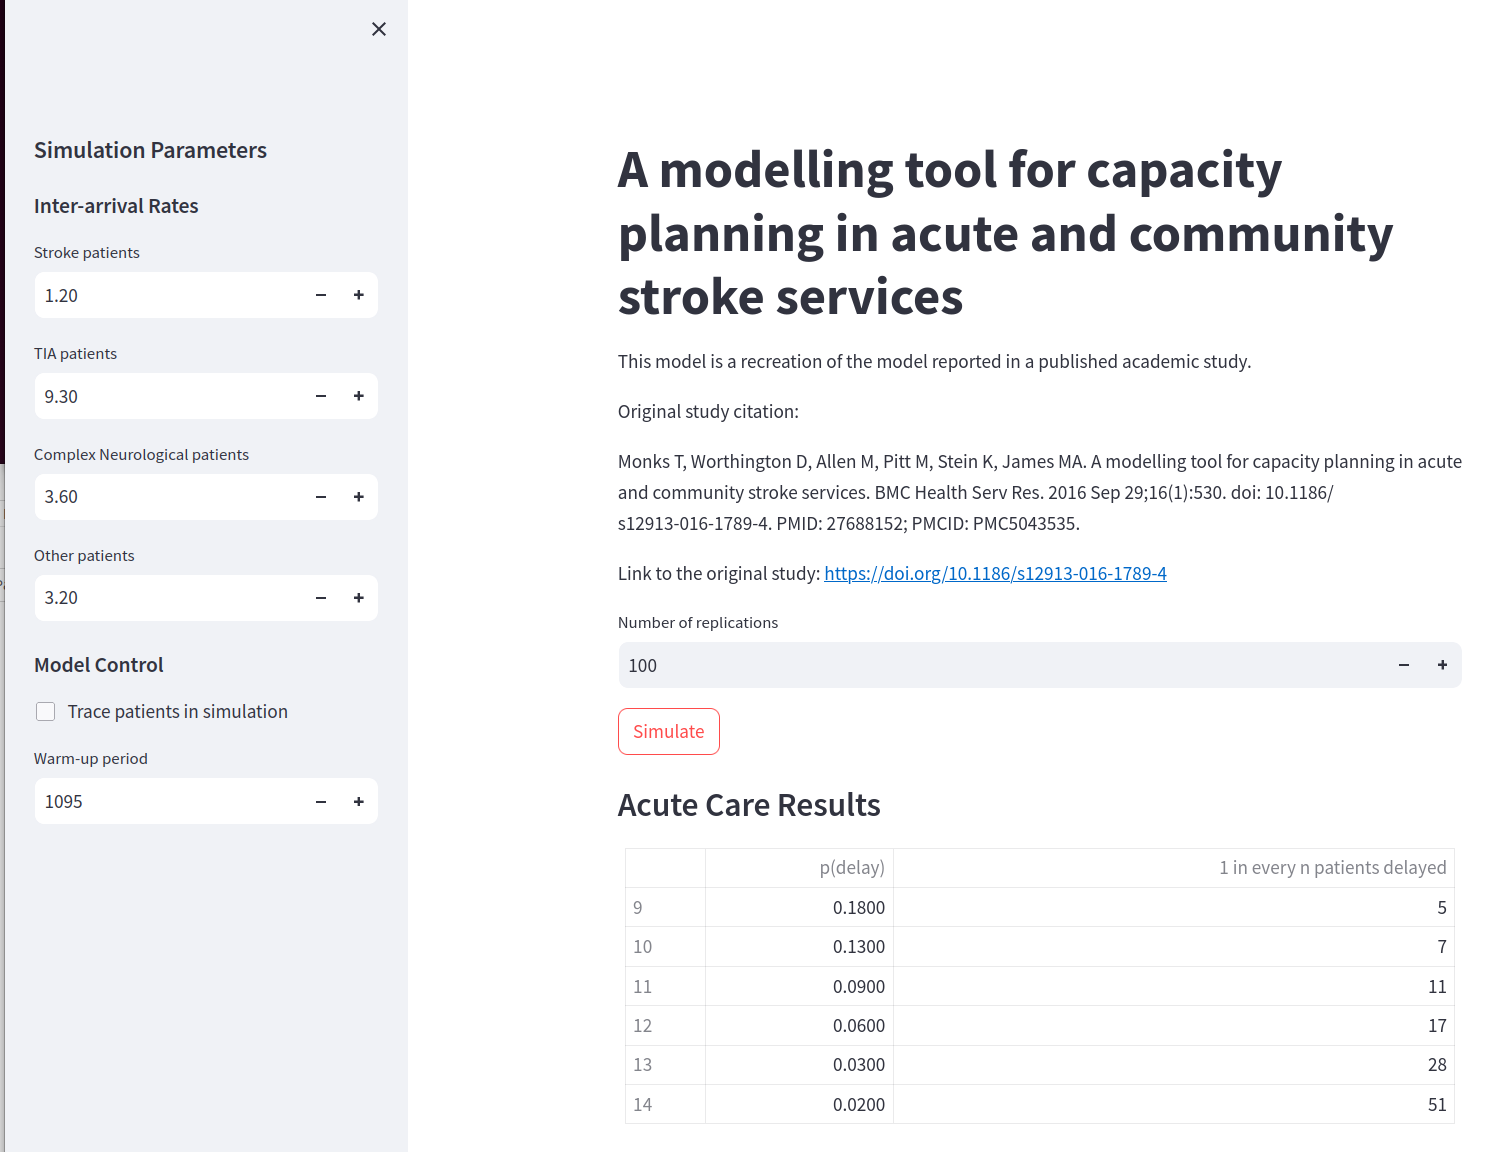Increase the Number of replications
This screenshot has height=1152, width=1496.
pyautogui.click(x=1442, y=665)
